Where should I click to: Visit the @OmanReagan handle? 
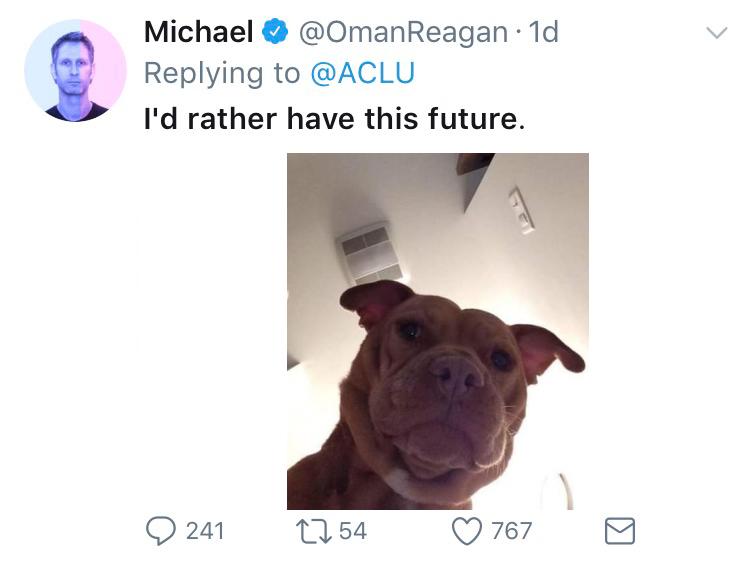(403, 32)
